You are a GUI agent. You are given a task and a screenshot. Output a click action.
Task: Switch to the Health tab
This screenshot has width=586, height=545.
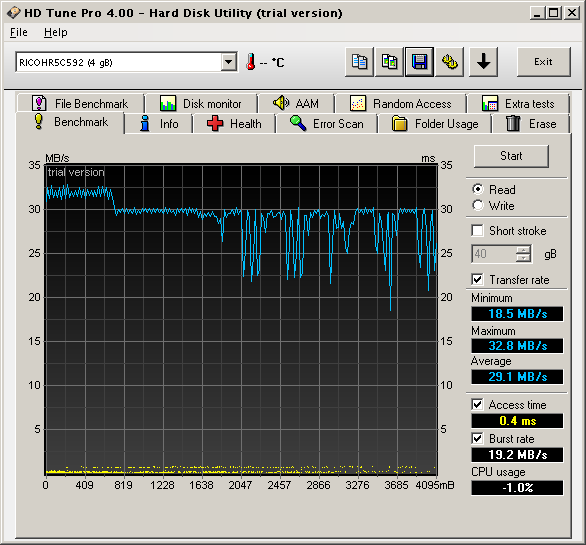click(234, 124)
